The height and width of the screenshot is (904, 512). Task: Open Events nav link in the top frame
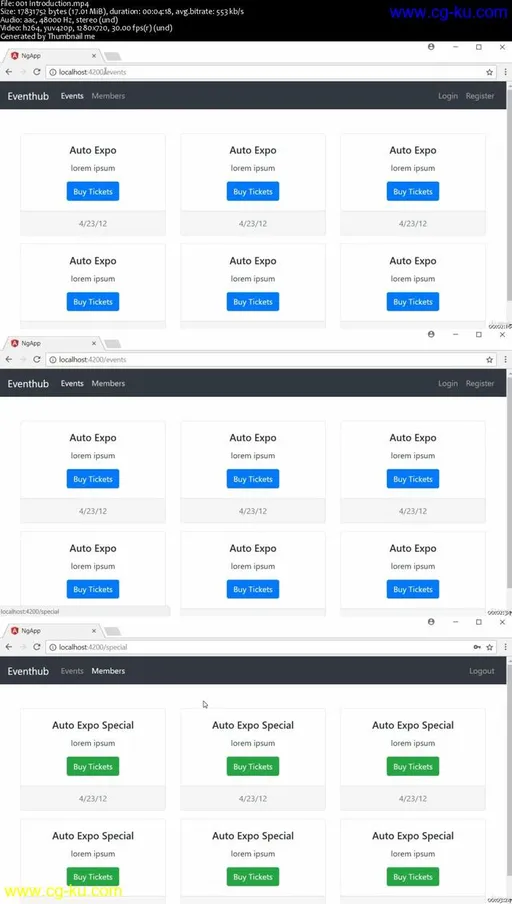tap(72, 96)
